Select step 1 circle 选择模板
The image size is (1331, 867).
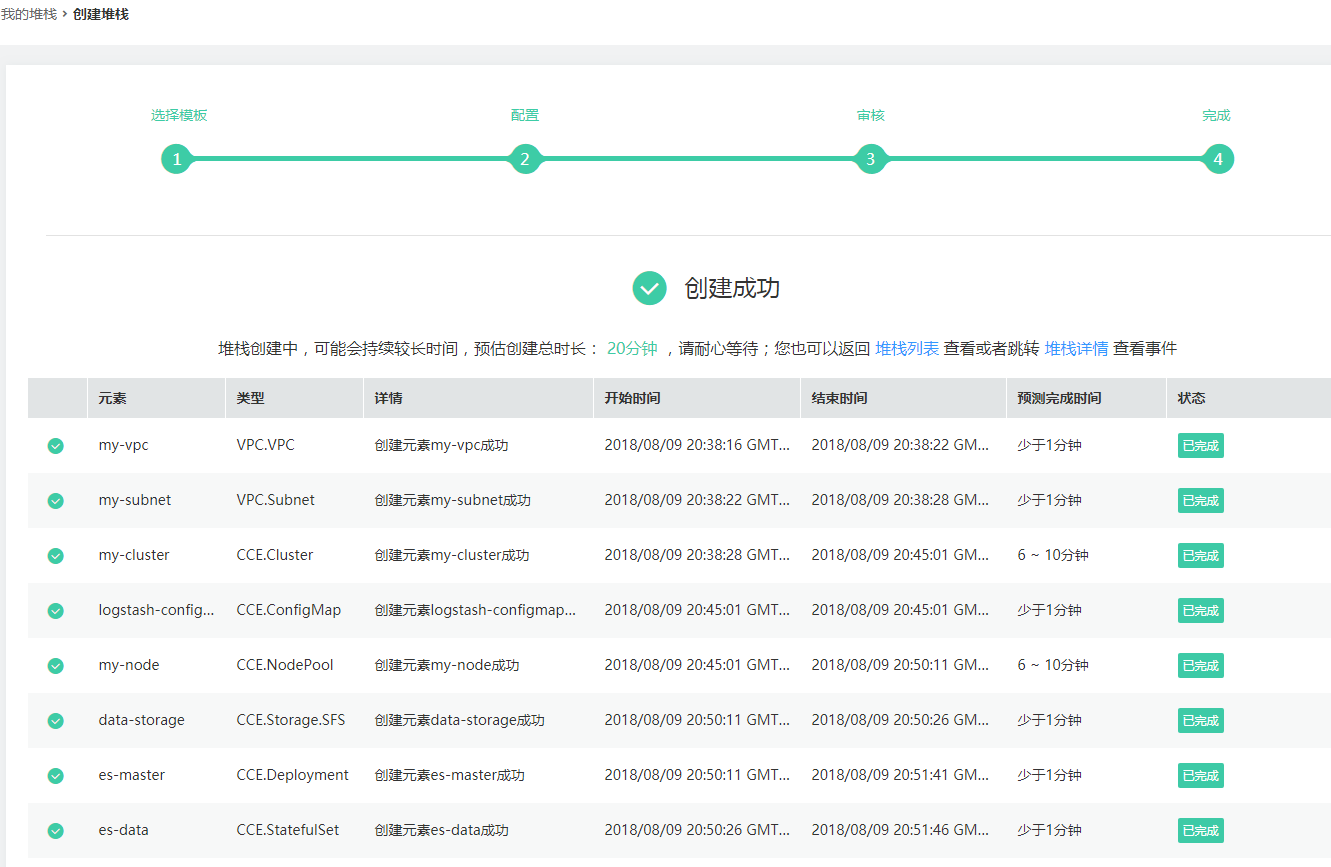pyautogui.click(x=176, y=159)
